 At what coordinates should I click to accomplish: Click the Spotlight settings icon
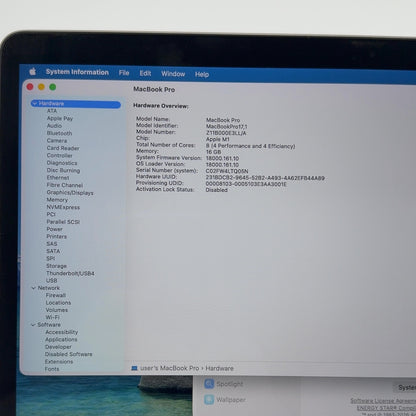pyautogui.click(x=209, y=384)
